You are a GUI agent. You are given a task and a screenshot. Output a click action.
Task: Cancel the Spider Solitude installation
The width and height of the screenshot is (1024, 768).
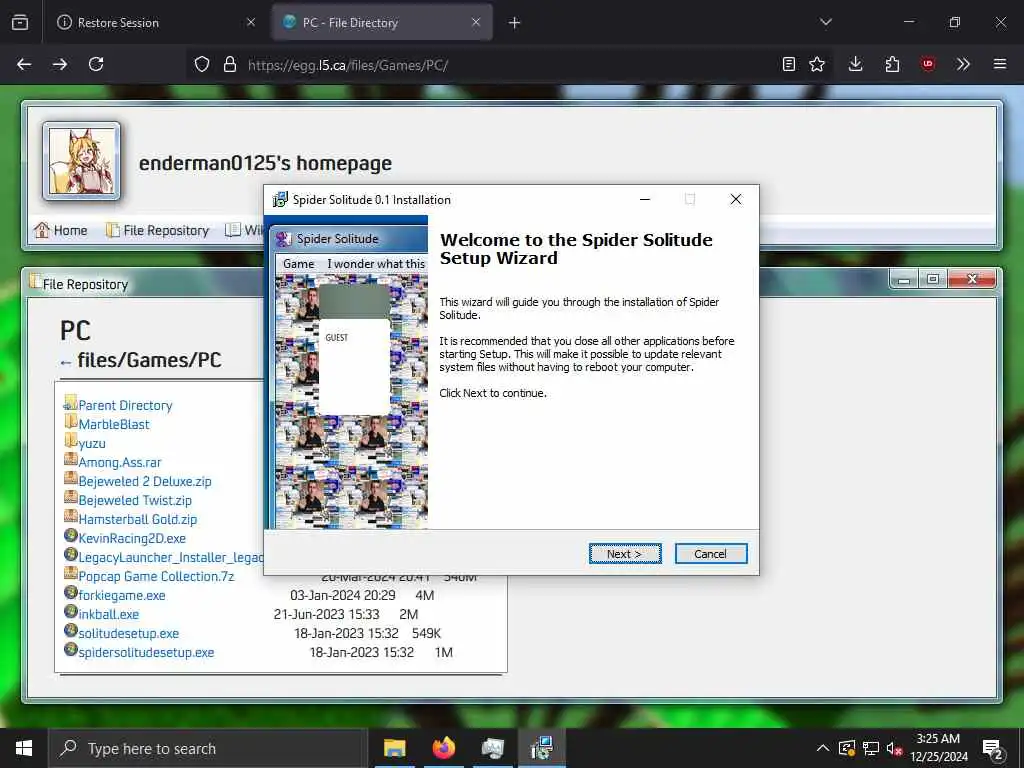711,554
